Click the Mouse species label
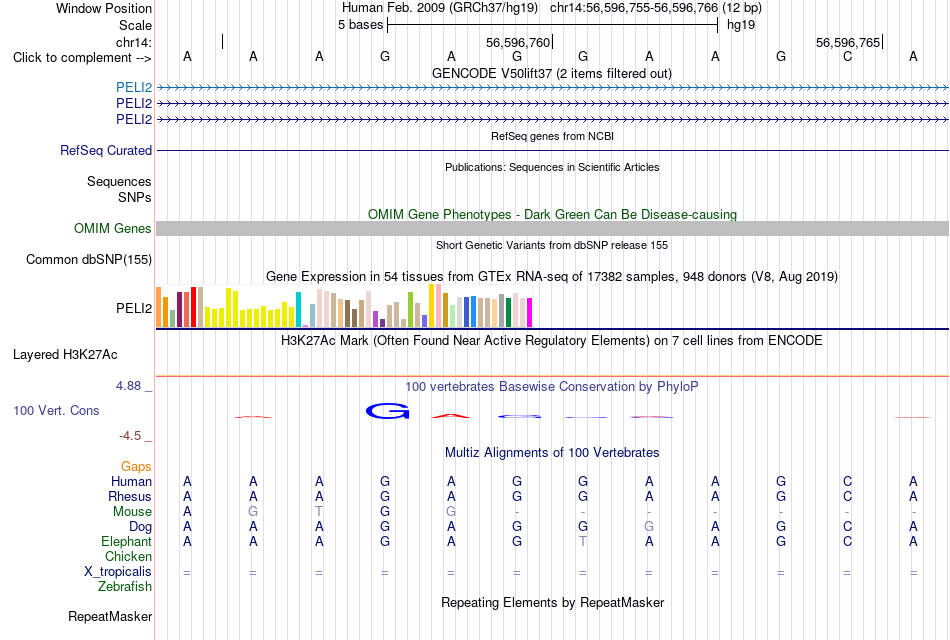 pos(132,512)
